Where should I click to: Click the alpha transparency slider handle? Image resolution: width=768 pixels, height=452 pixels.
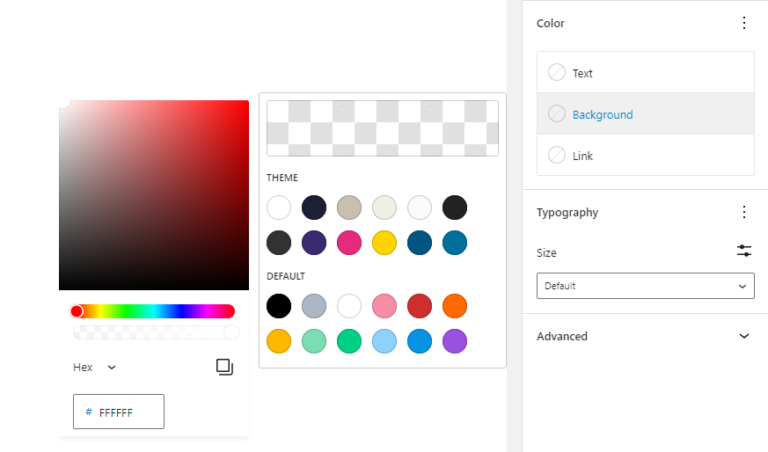(231, 332)
